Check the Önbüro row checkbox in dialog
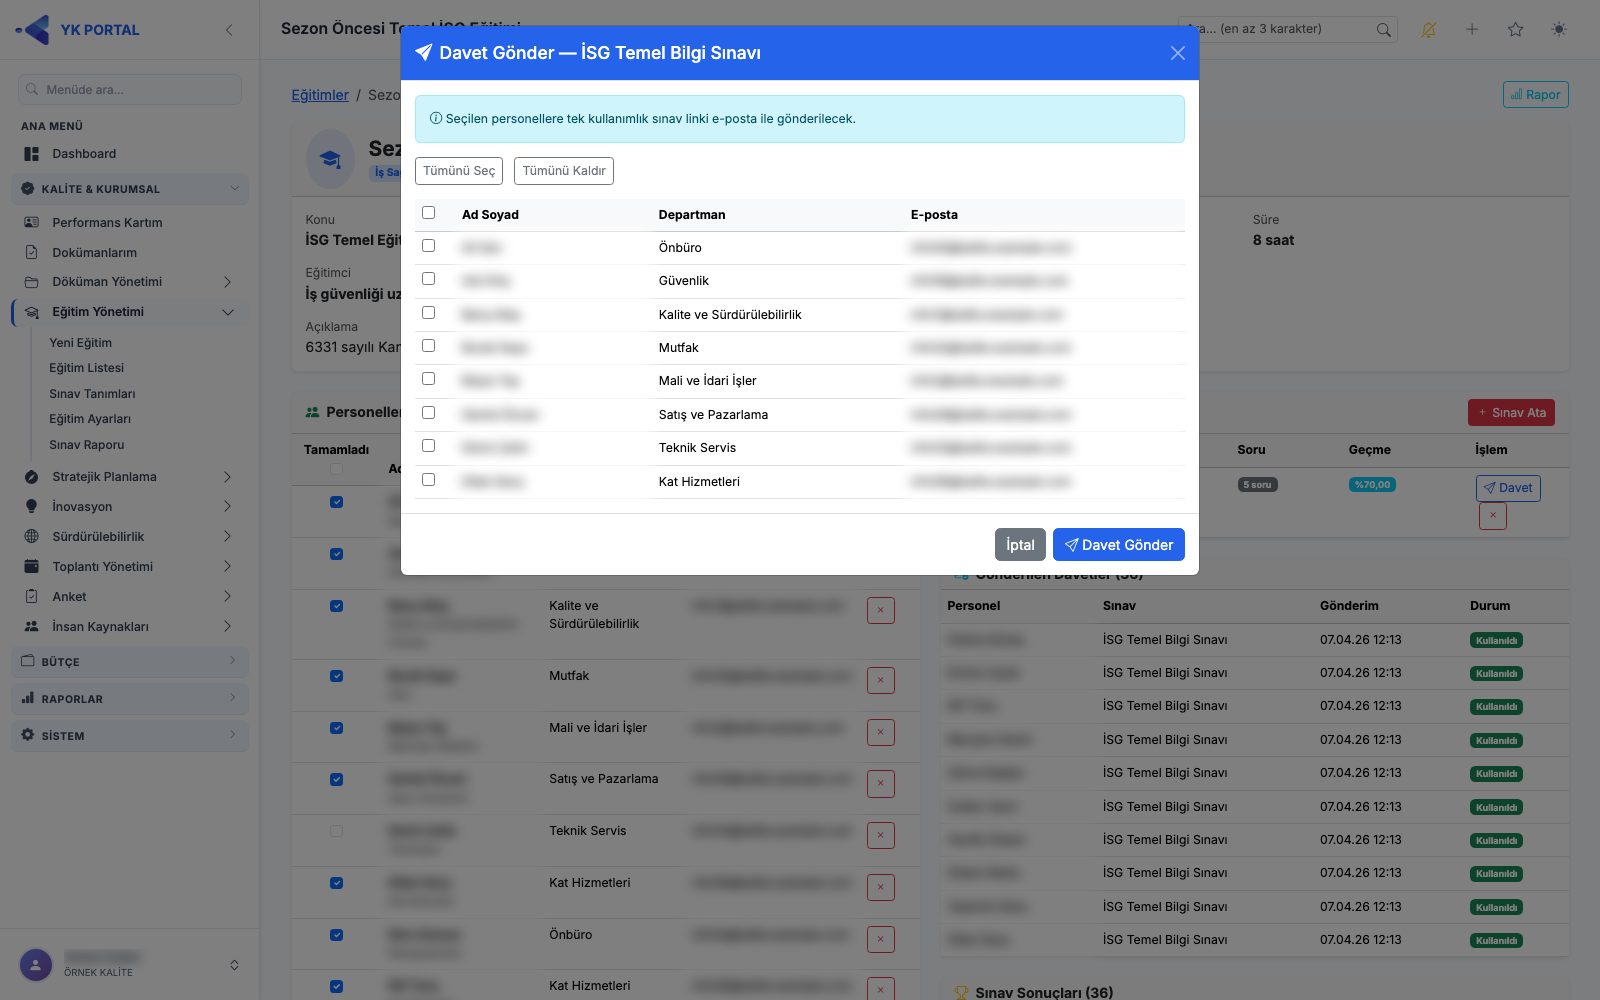Screen dimensions: 1600x1000 click(429, 246)
